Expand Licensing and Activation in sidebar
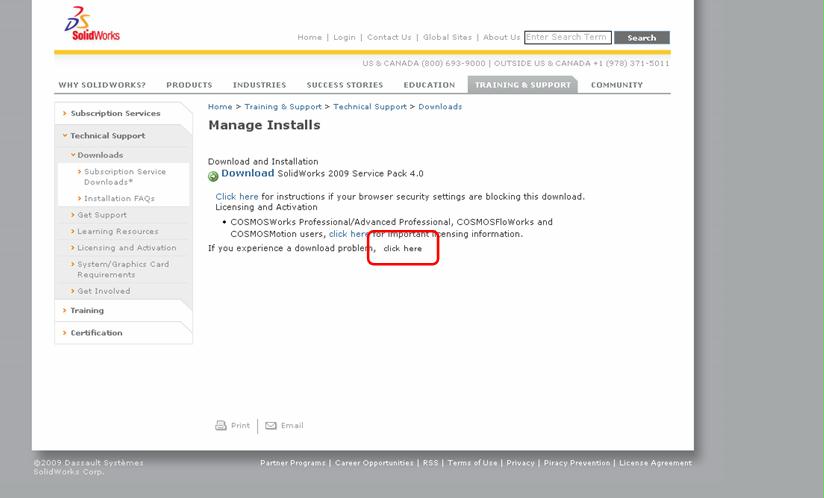This screenshot has width=824, height=498. (126, 247)
